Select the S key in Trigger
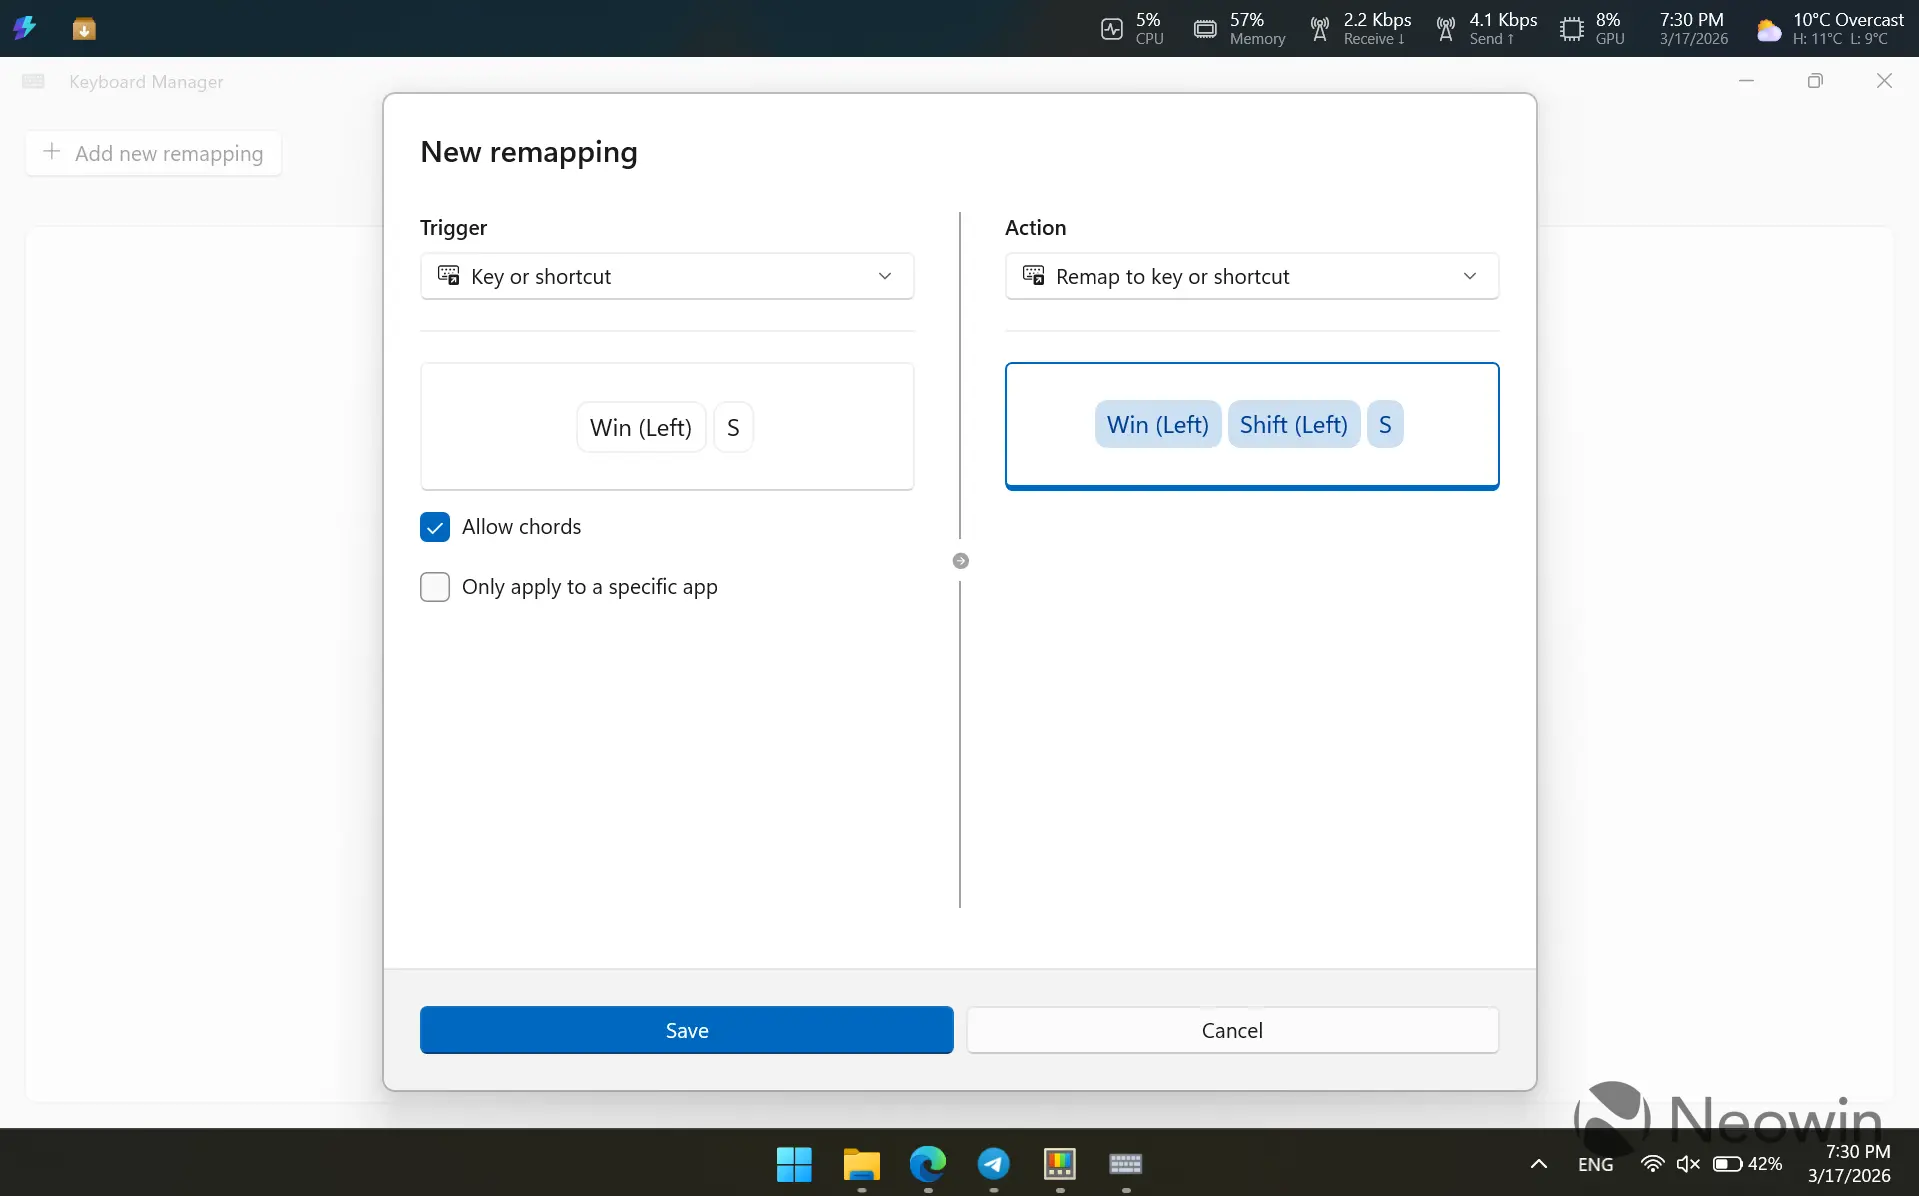Image resolution: width=1919 pixels, height=1196 pixels. (x=733, y=427)
